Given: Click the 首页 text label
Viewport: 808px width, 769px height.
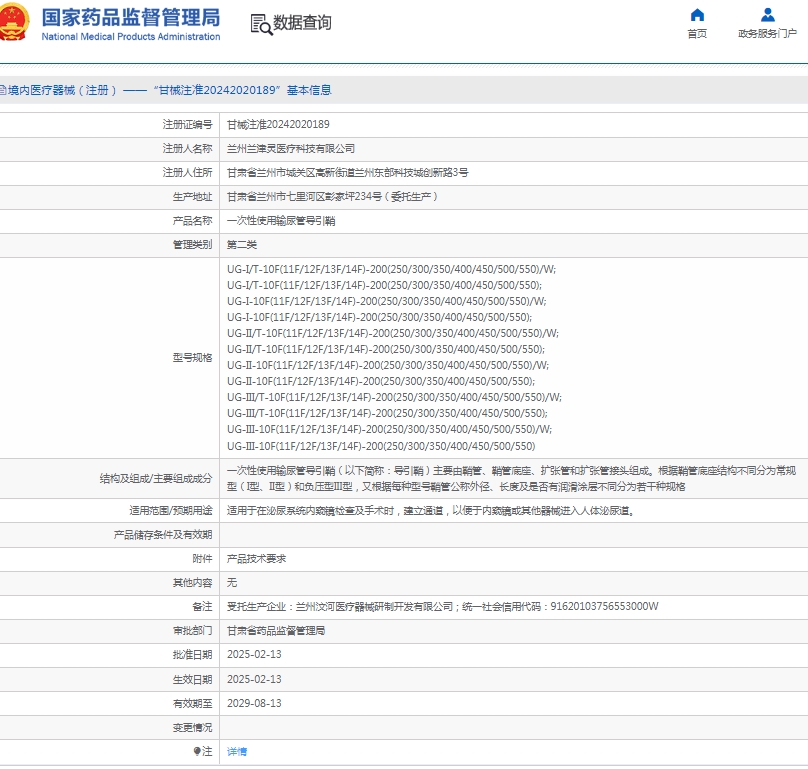Looking at the screenshot, I should [x=697, y=34].
